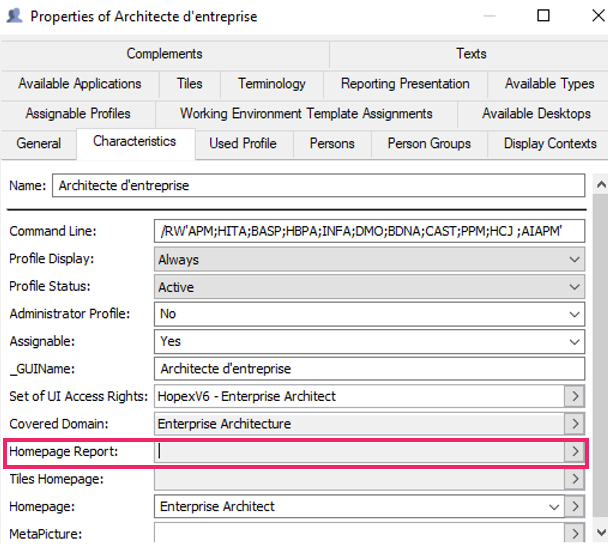
Task: Click arrow button next to Homepage dropdown
Action: click(x=575, y=506)
